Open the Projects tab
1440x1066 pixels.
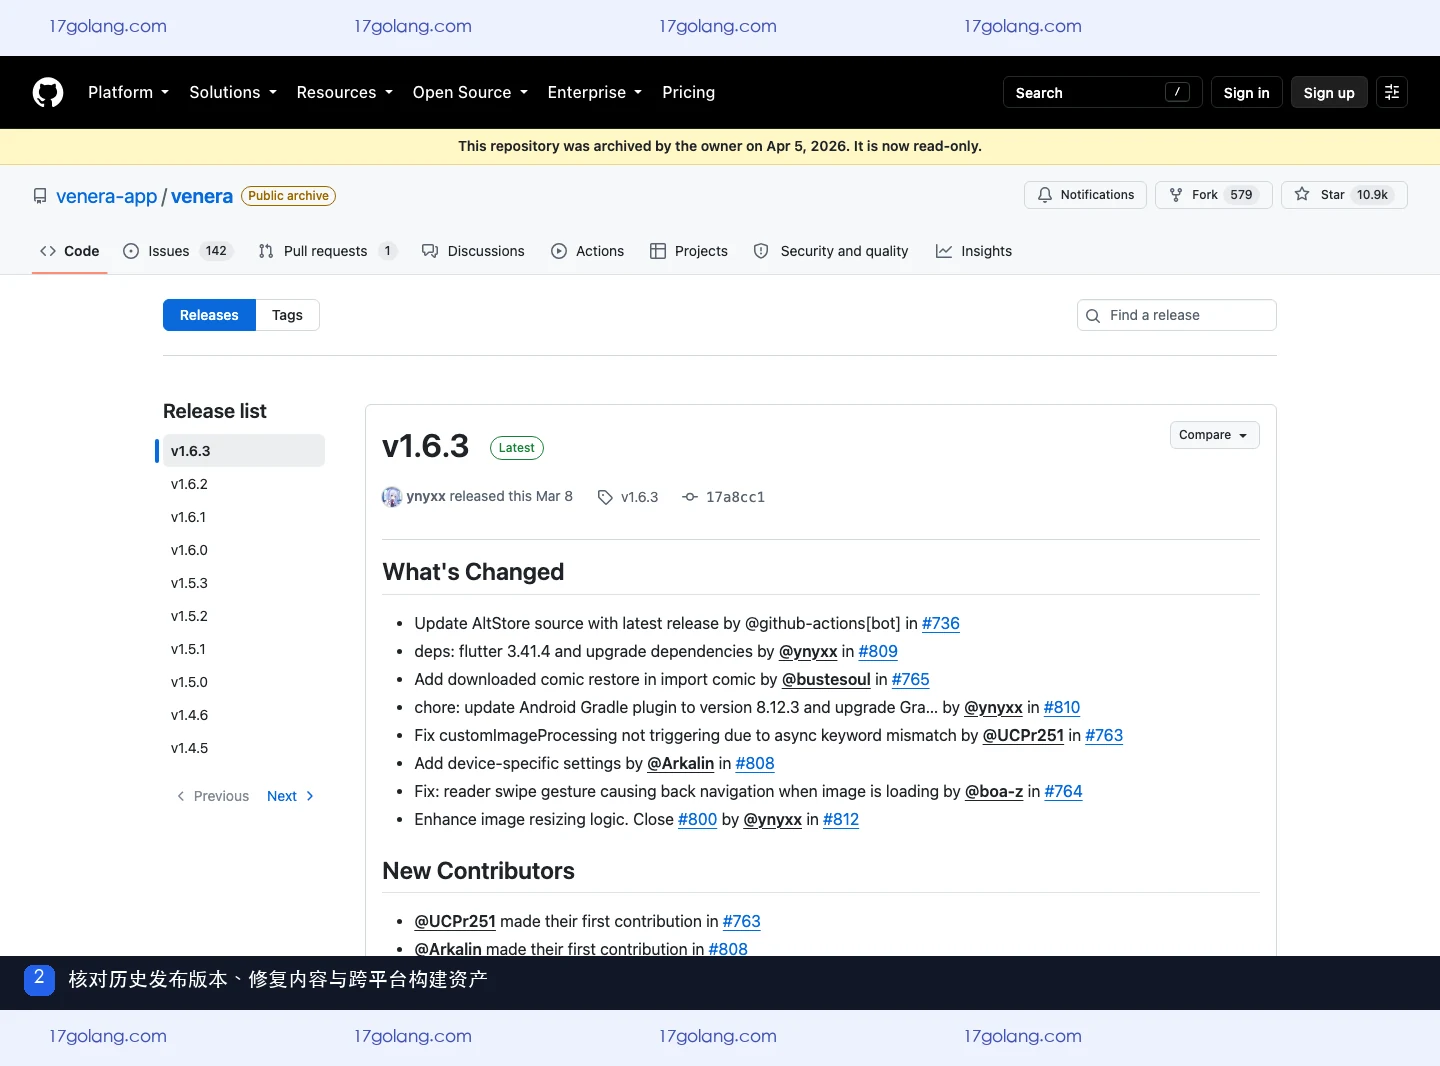(x=689, y=251)
